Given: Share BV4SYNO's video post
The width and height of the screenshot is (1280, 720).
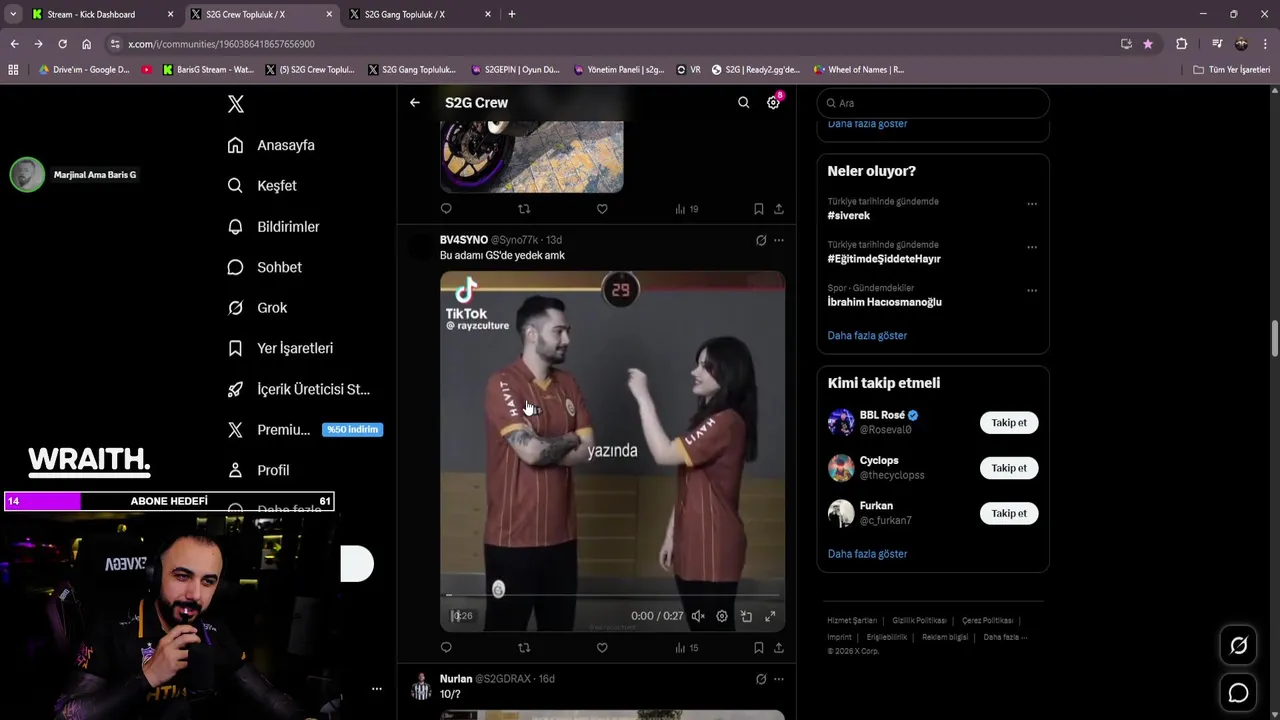Looking at the screenshot, I should point(779,648).
